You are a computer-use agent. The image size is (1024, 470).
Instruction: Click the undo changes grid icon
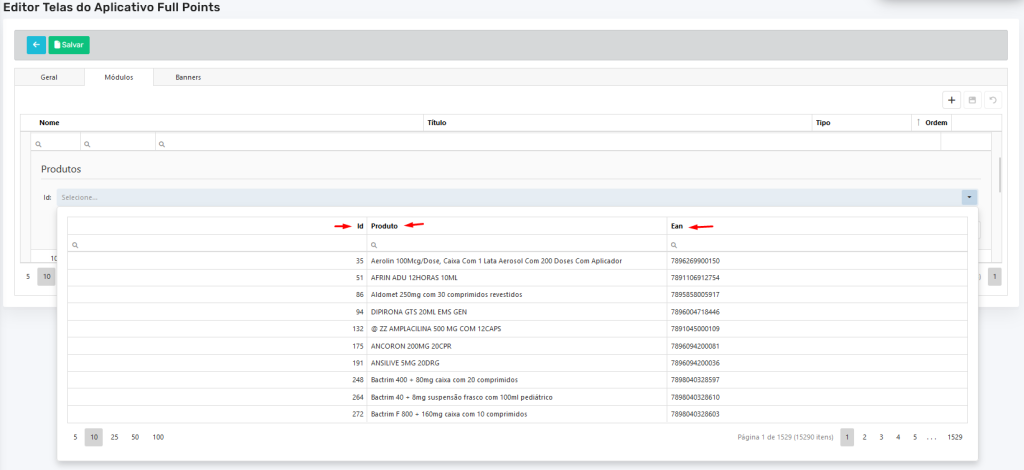993,100
